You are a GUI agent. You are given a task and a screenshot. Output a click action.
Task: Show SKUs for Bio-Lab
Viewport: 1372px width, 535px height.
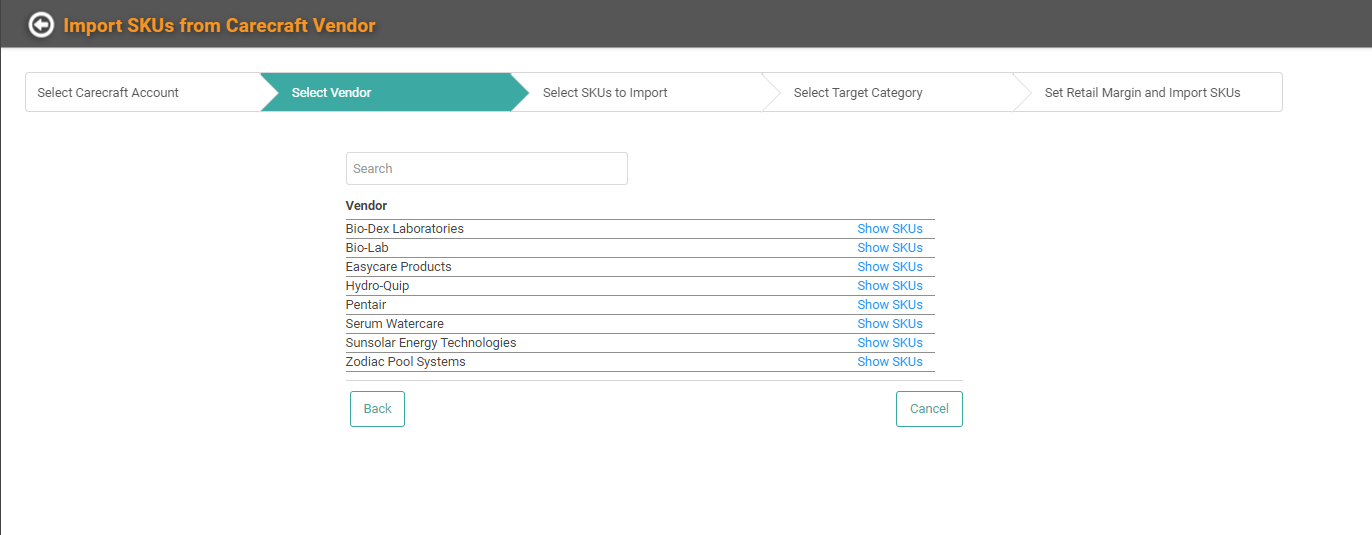click(890, 248)
